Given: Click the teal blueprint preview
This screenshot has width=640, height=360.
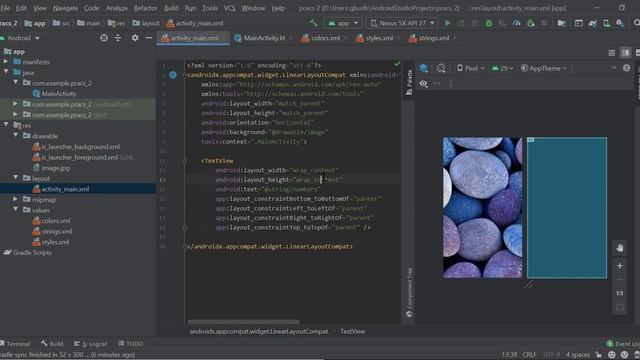Looking at the screenshot, I should (x=567, y=208).
